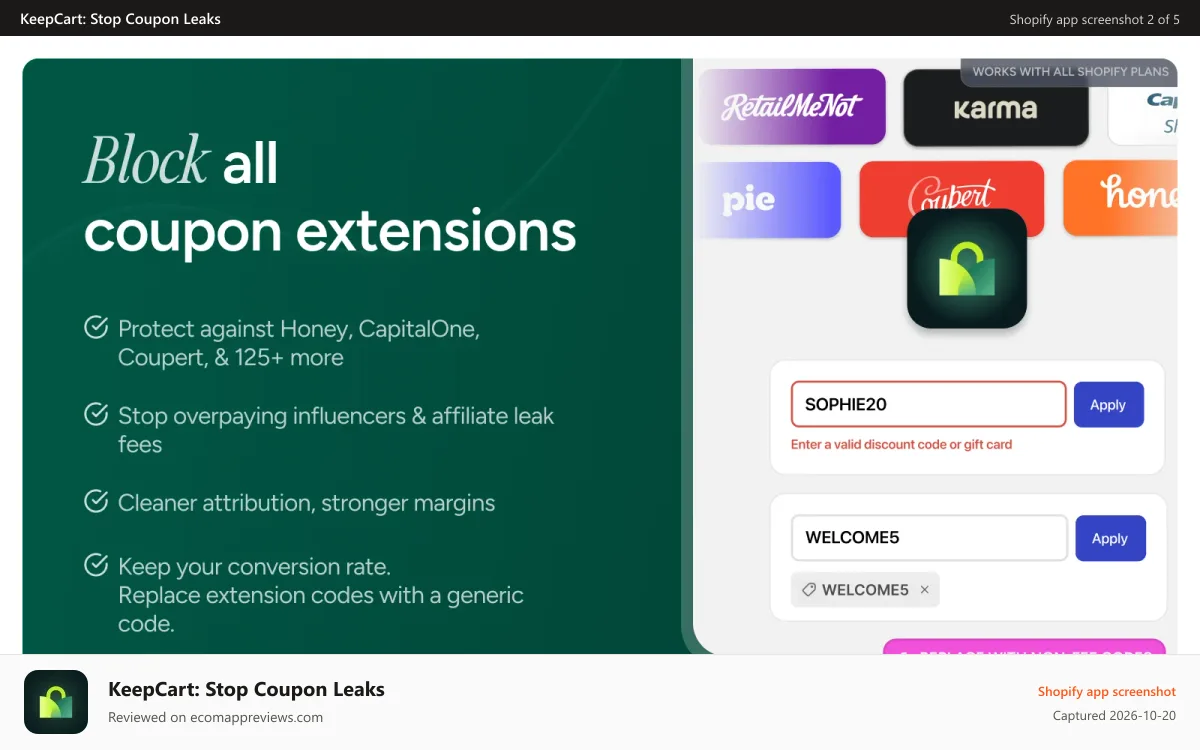Viewport: 1200px width, 750px height.
Task: Click 'Cleaner attribution, stronger margins' text
Action: (306, 502)
